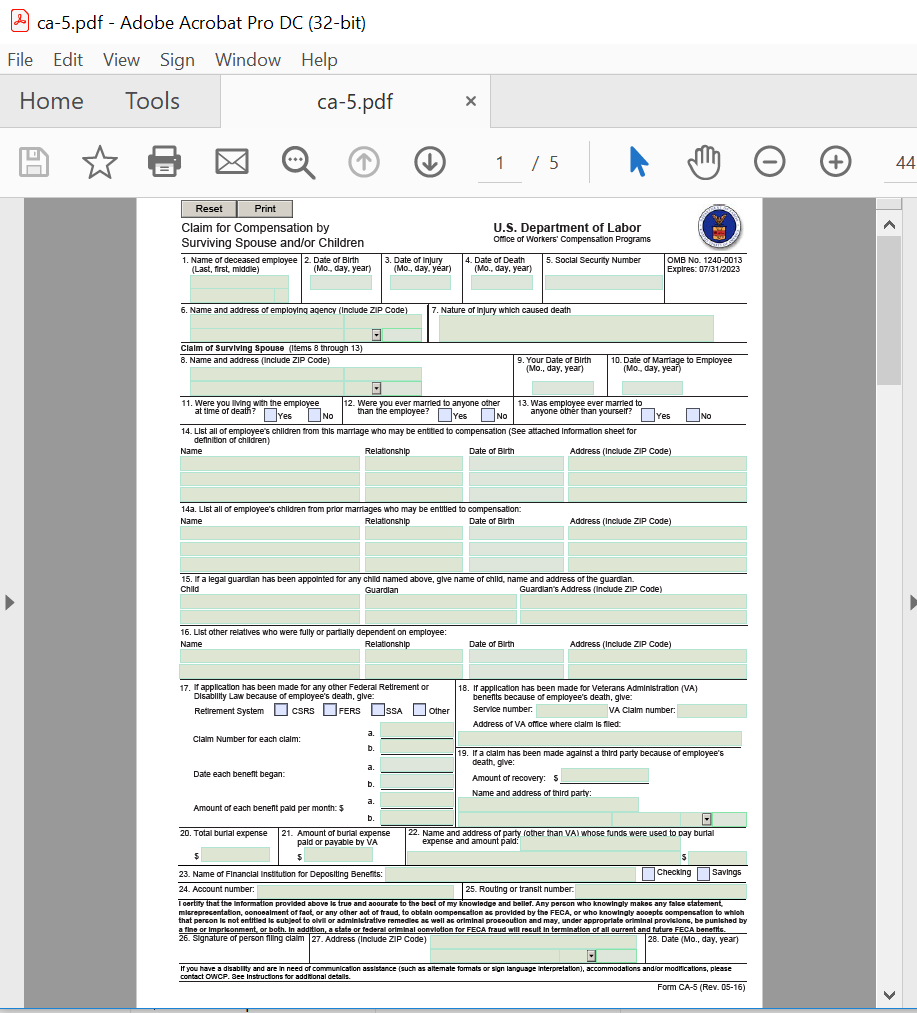Open the Edit menu
Image resolution: width=917 pixels, height=1013 pixels.
point(68,60)
